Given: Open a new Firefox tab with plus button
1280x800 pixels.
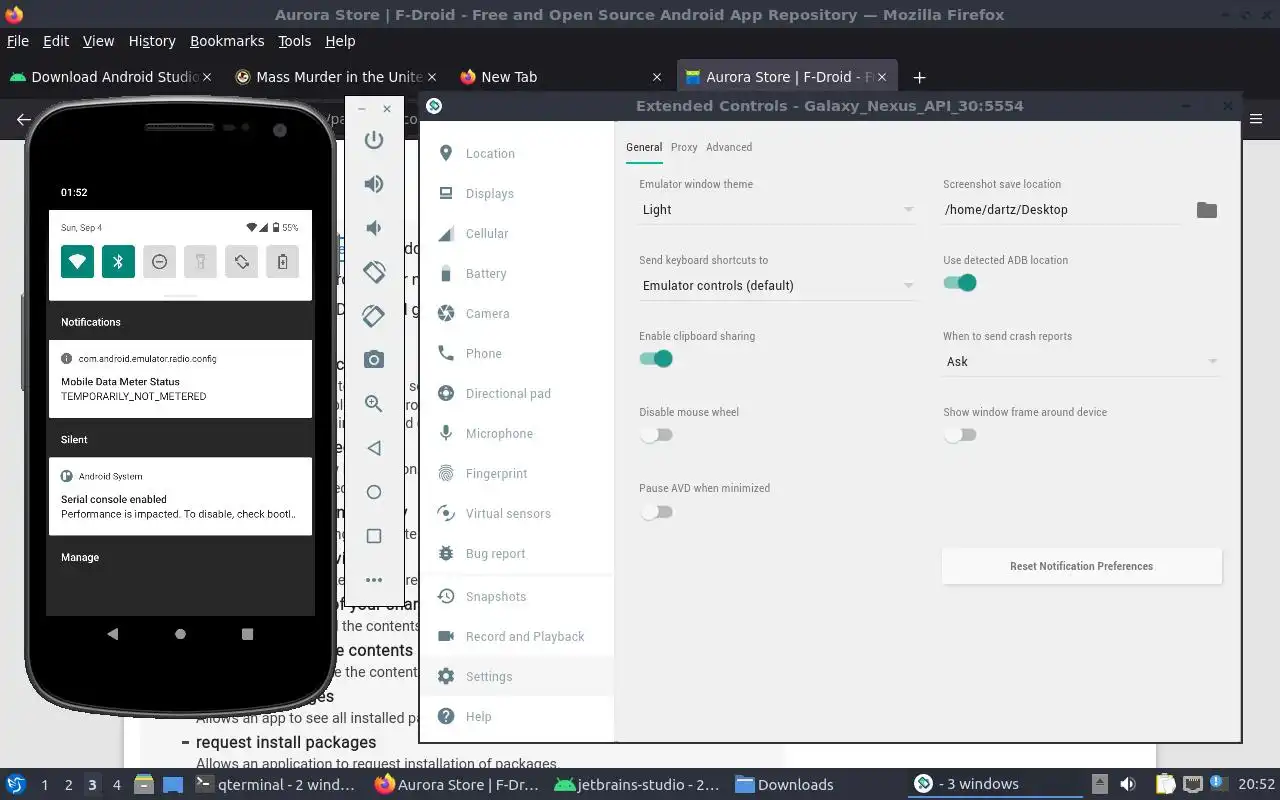Looking at the screenshot, I should coord(919,77).
